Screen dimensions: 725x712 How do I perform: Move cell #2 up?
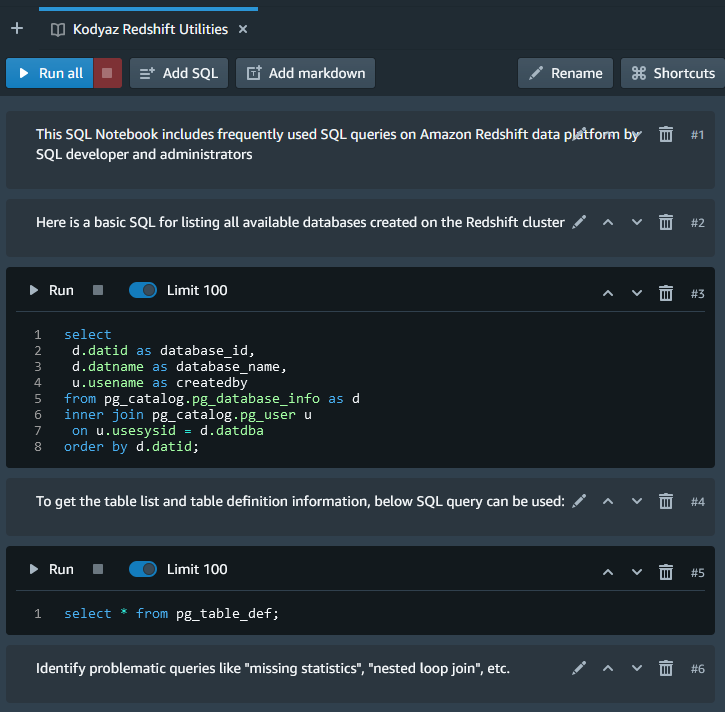click(608, 222)
